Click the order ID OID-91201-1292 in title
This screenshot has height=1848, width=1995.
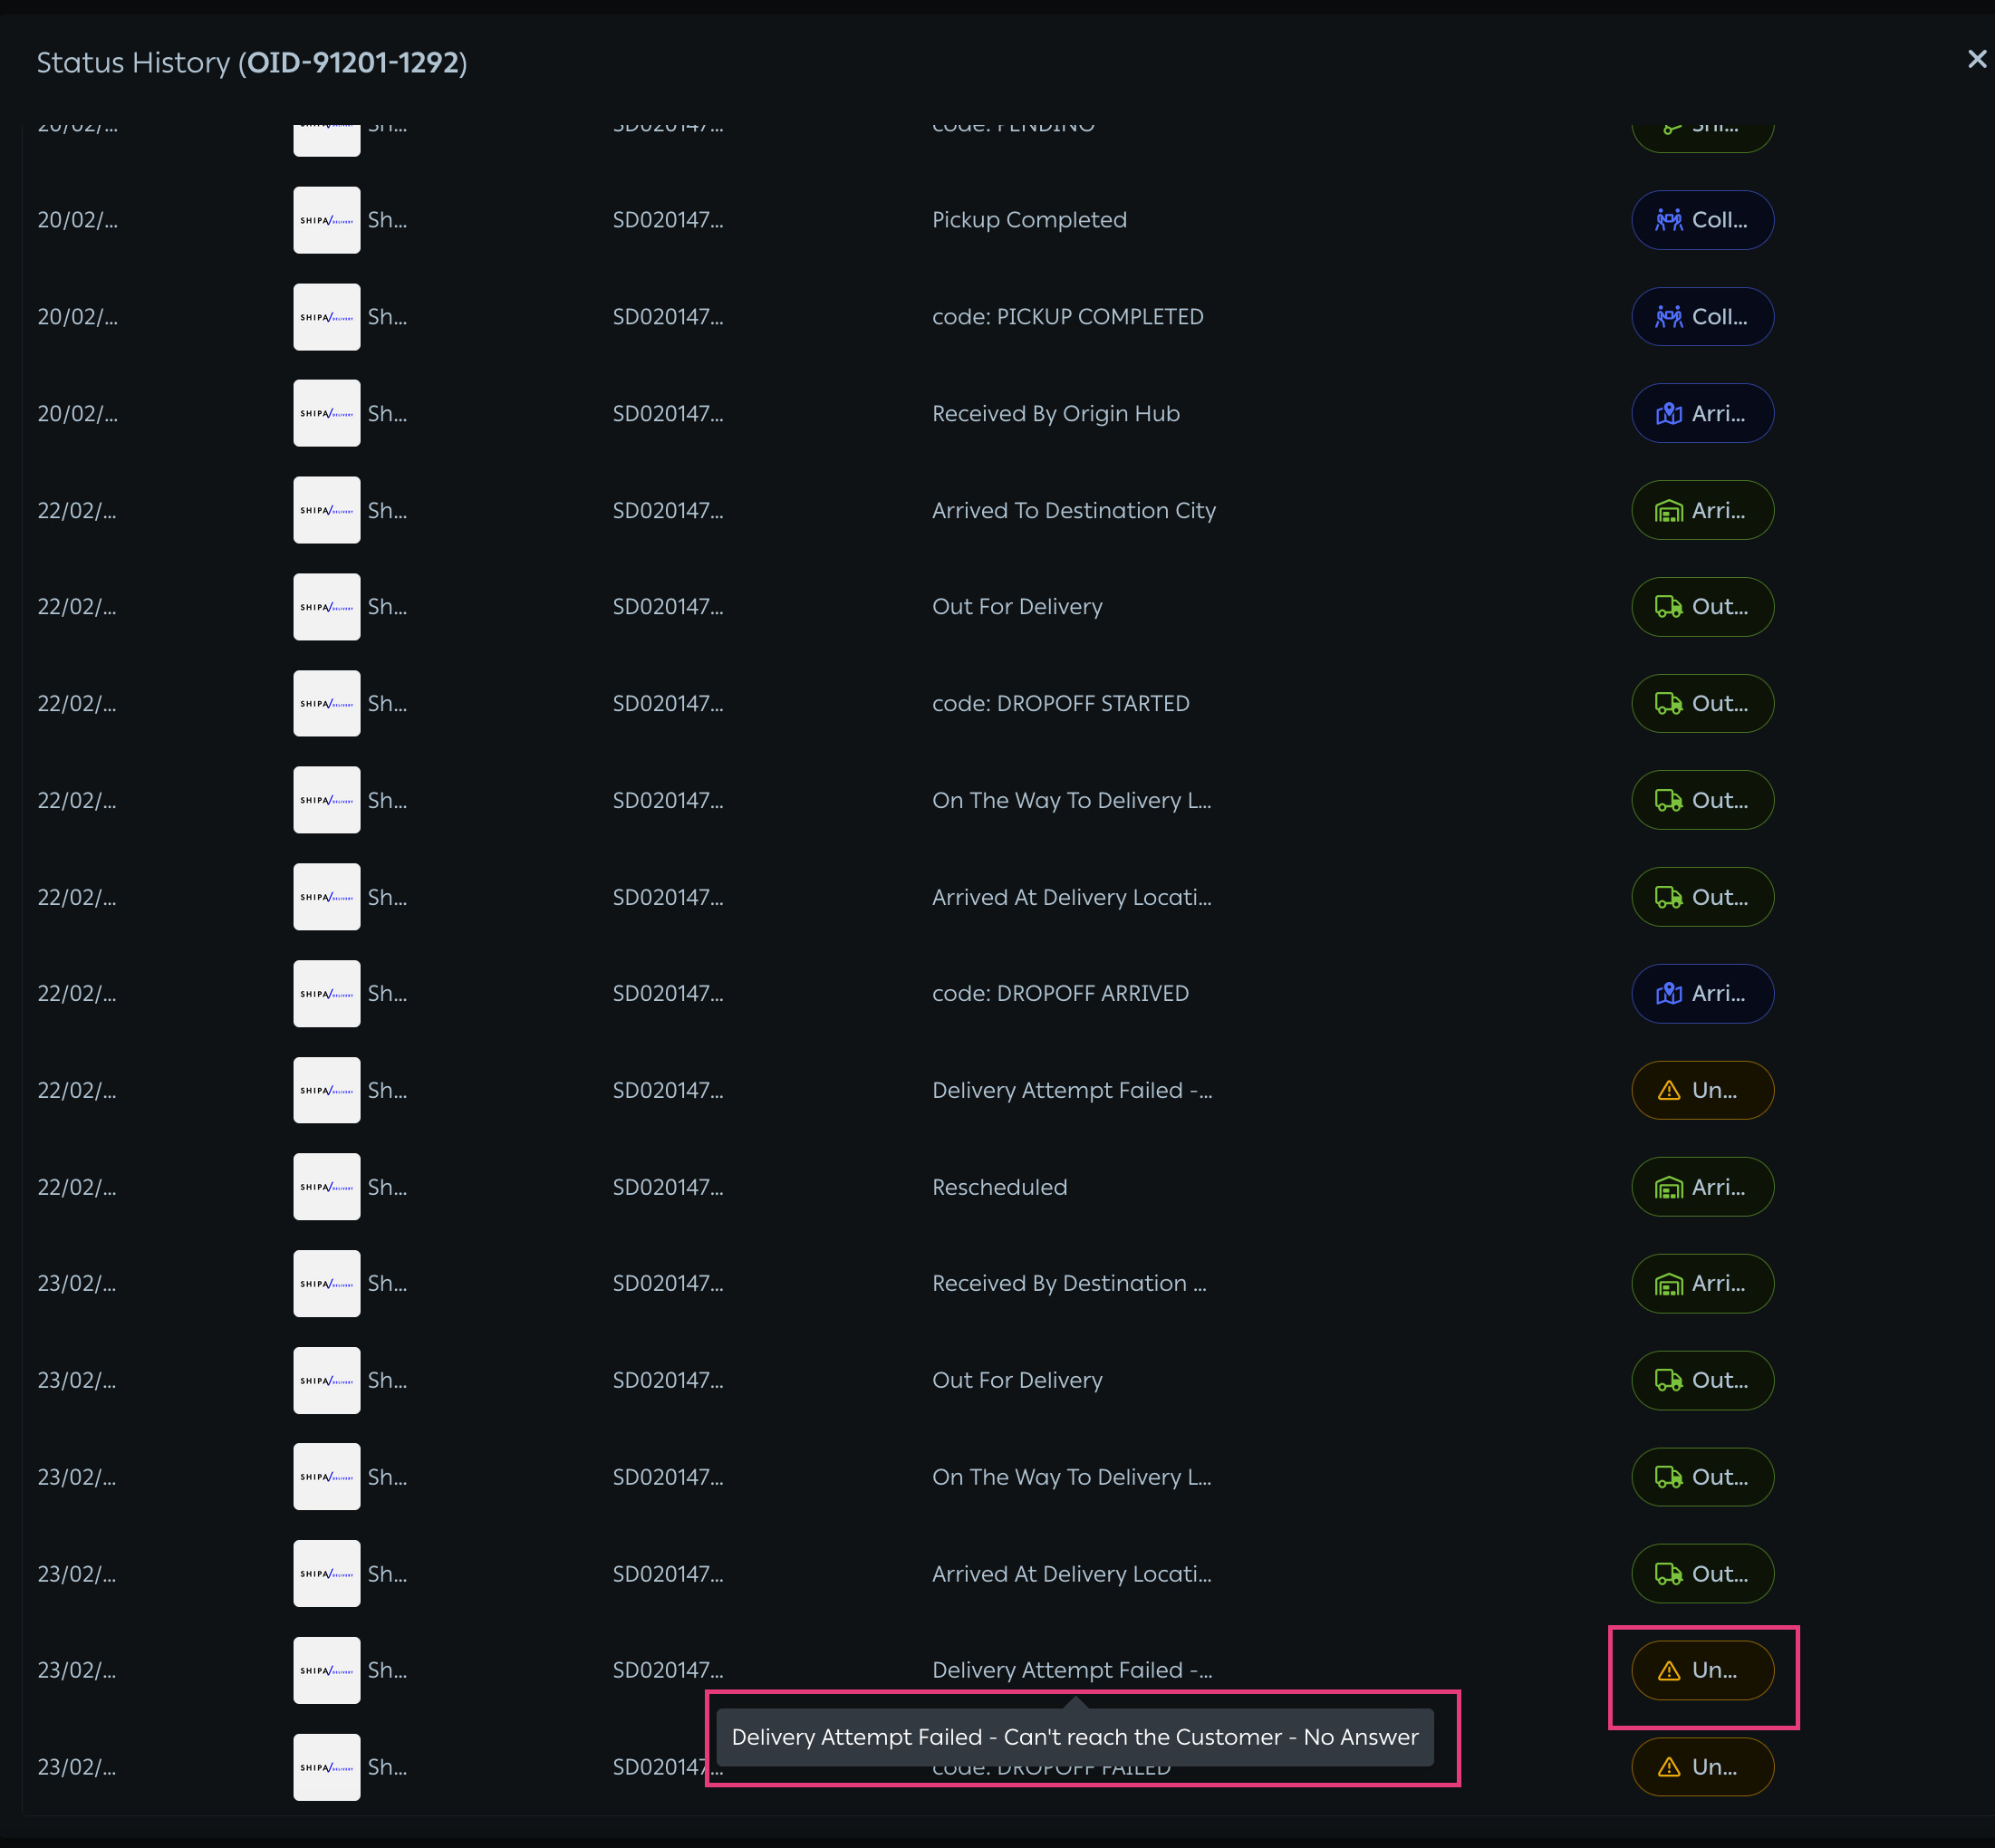tap(353, 63)
